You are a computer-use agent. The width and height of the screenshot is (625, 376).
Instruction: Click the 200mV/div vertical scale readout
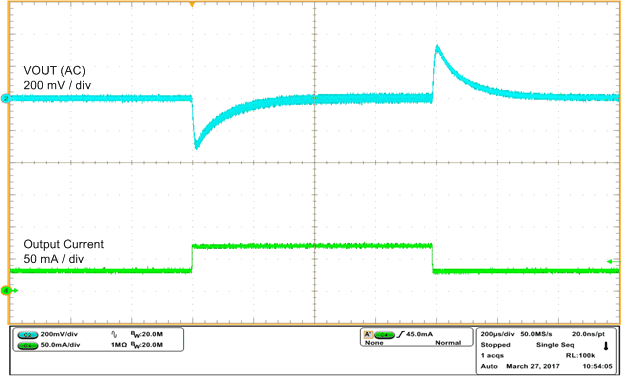[59, 335]
